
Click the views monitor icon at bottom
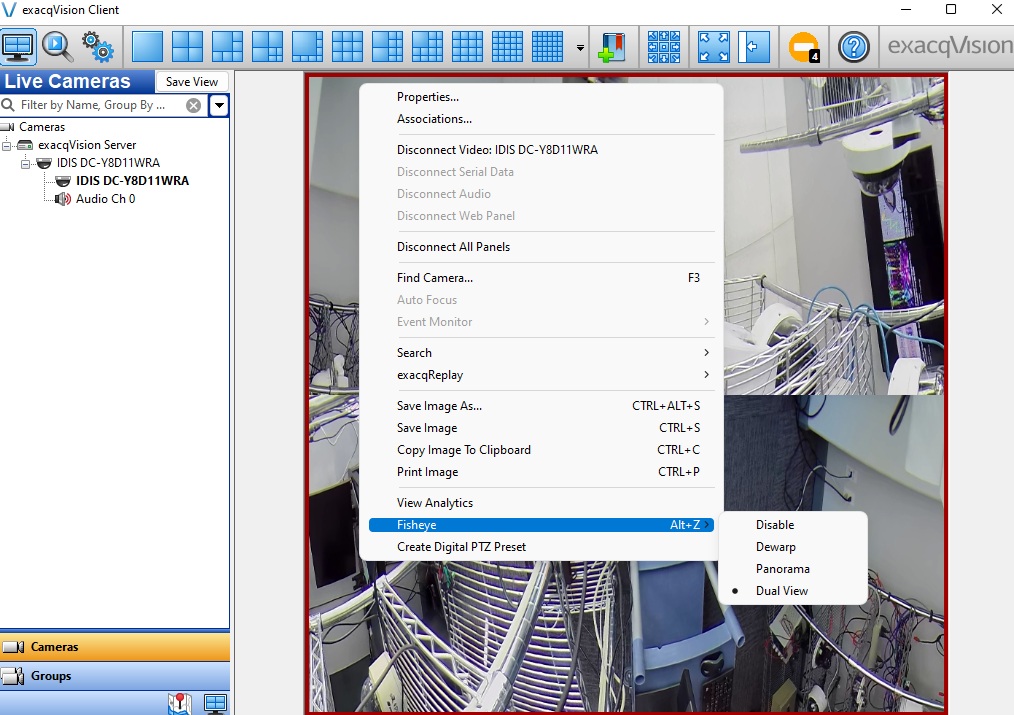coord(215,703)
